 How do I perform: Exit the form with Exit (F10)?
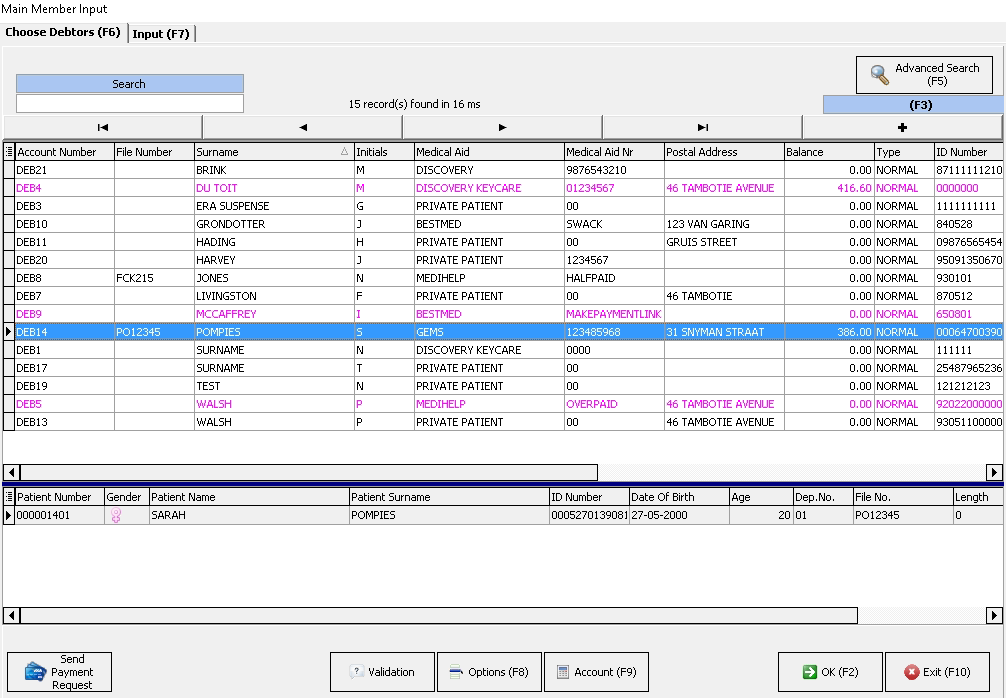936,672
